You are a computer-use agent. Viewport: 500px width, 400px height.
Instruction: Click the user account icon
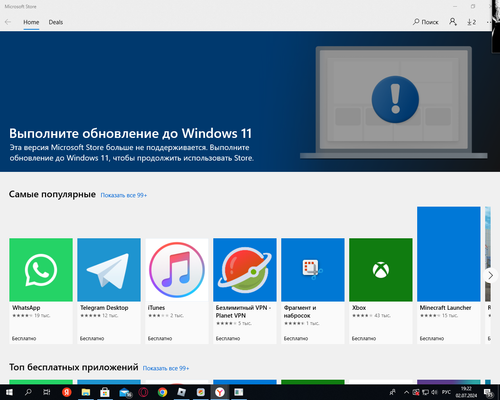(453, 22)
